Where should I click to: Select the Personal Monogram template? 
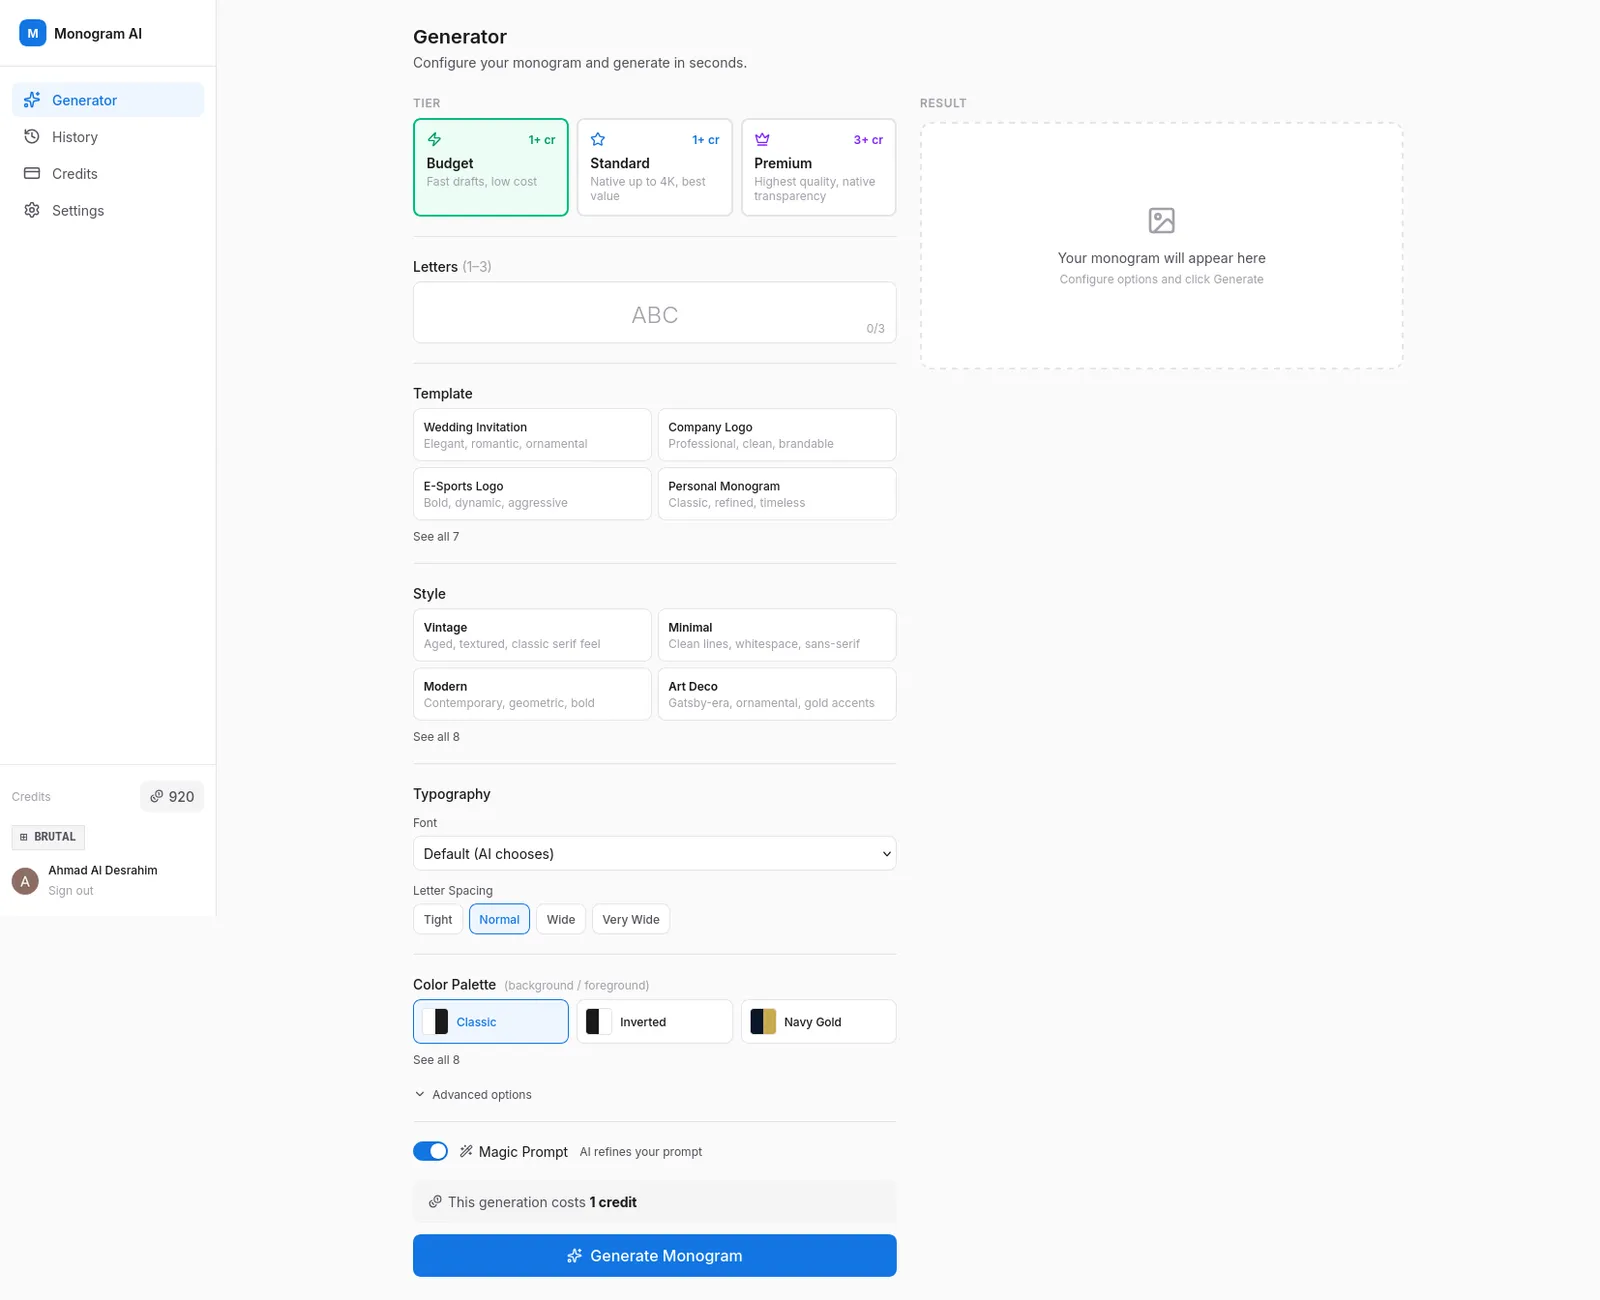tap(777, 494)
